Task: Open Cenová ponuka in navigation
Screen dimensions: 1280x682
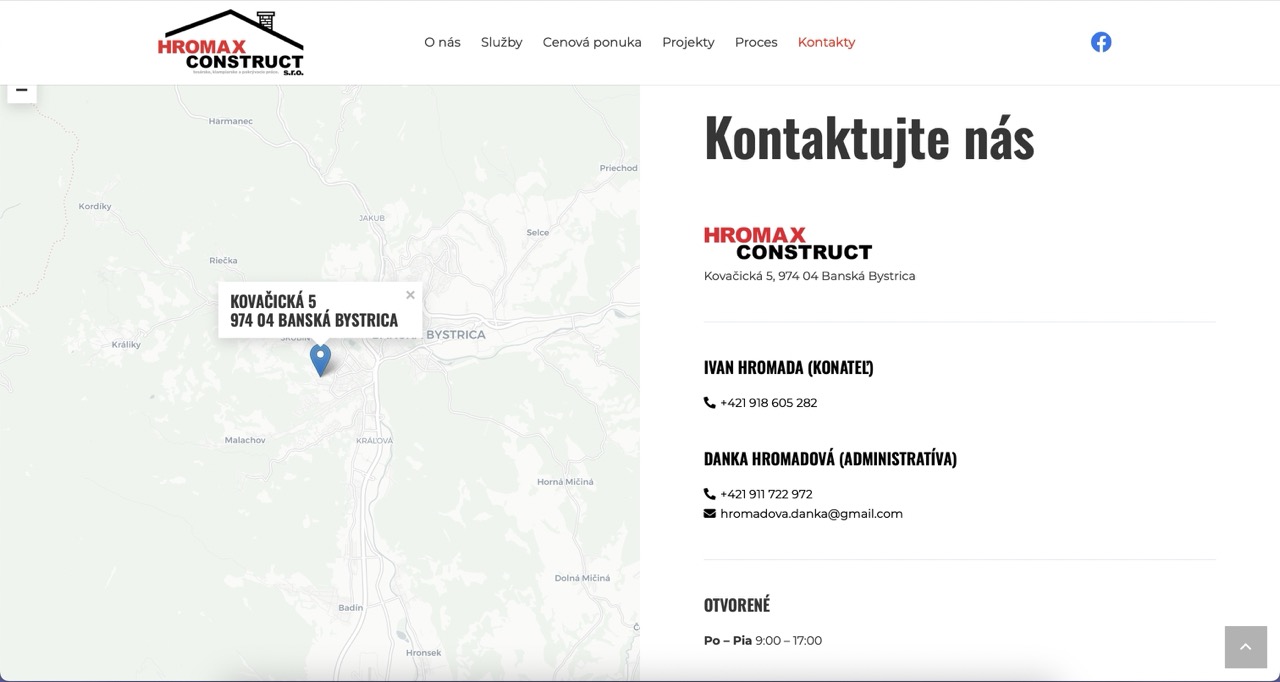Action: (592, 42)
